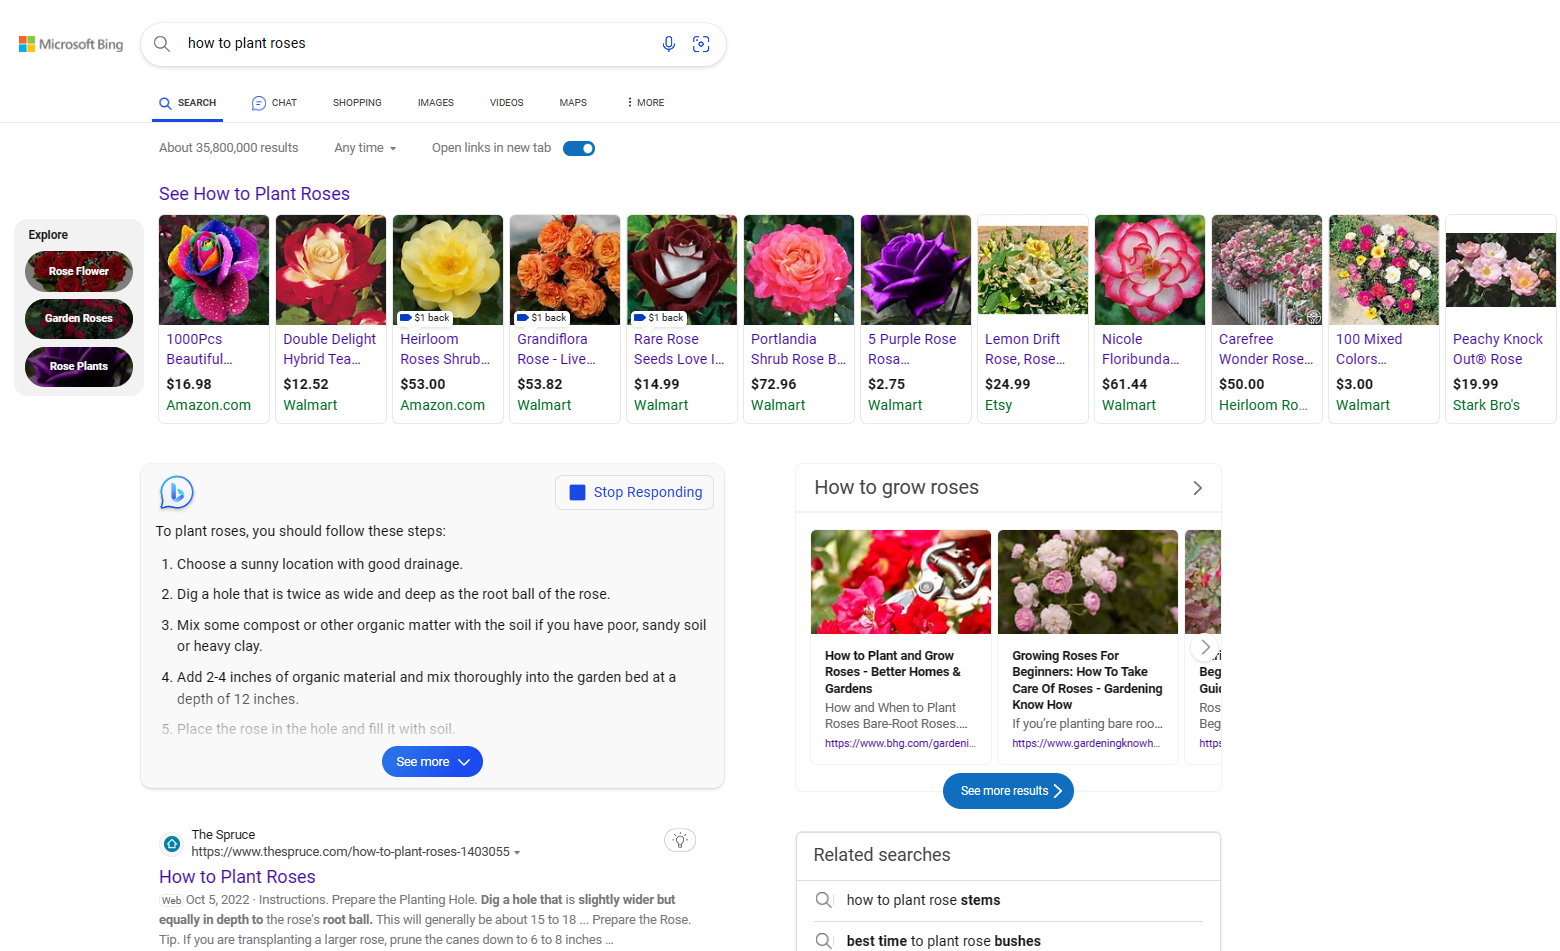Click magnifier beside 'how to plant rose stems'
1560x951 pixels.
824,900
